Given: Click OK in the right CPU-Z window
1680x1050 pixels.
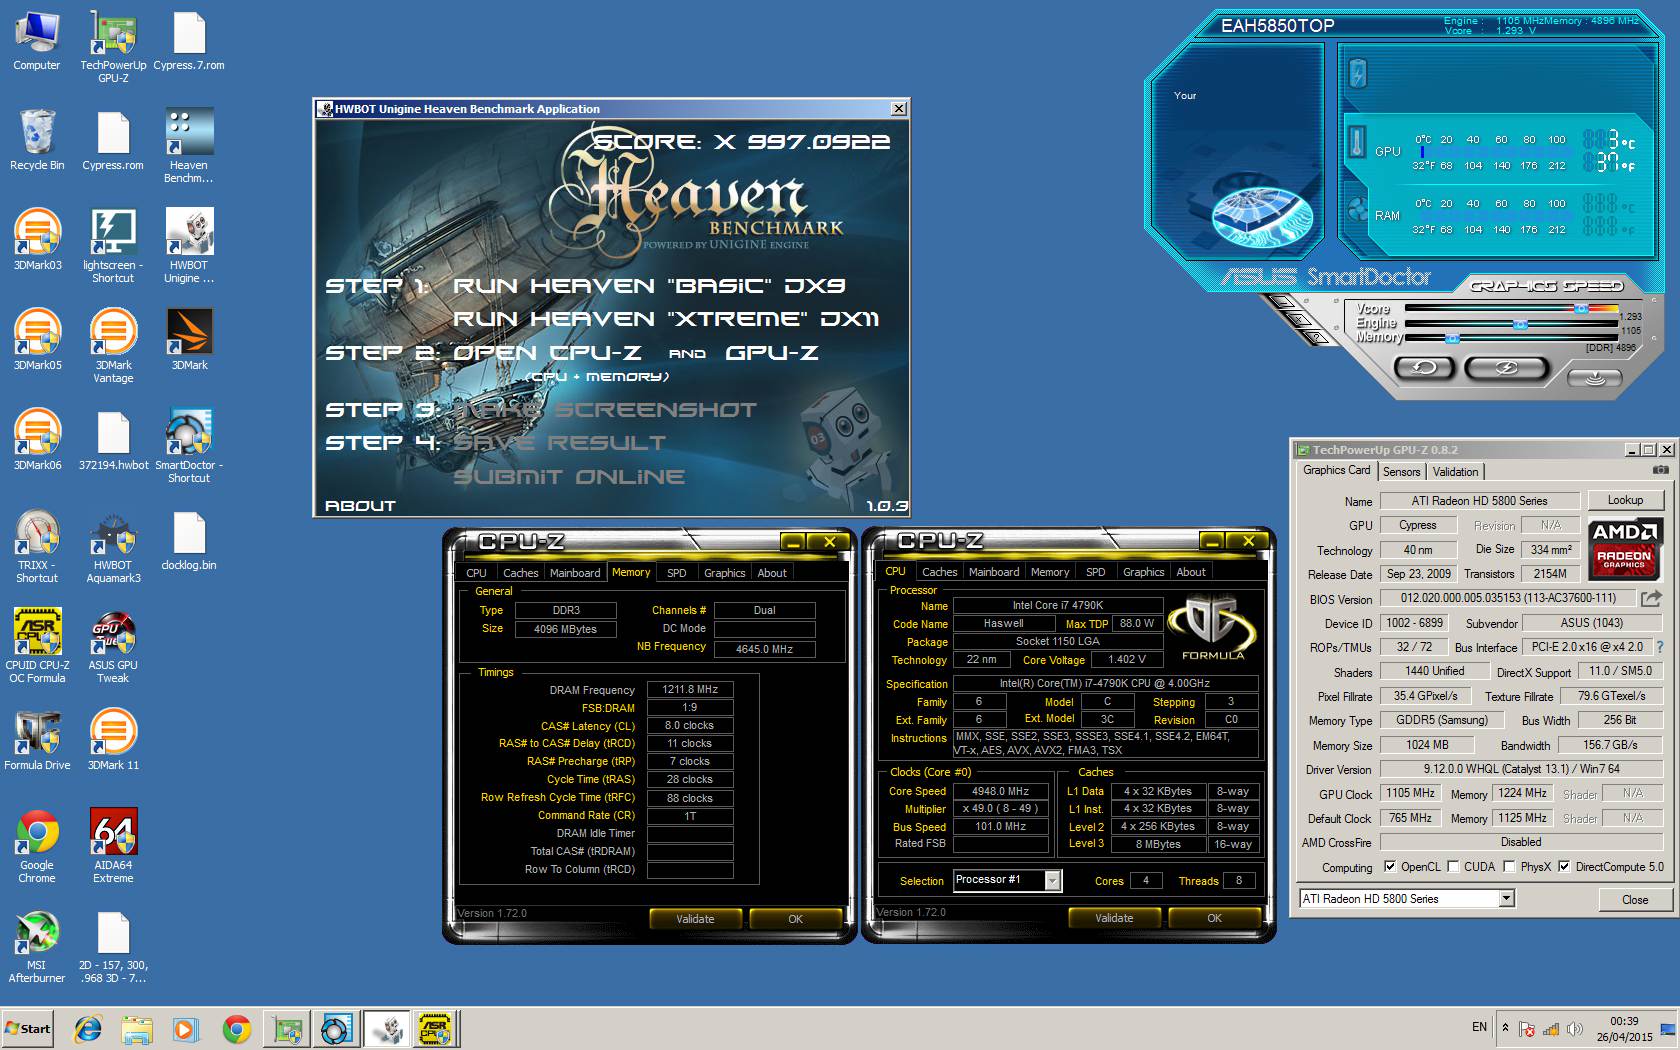Looking at the screenshot, I should [x=1214, y=918].
